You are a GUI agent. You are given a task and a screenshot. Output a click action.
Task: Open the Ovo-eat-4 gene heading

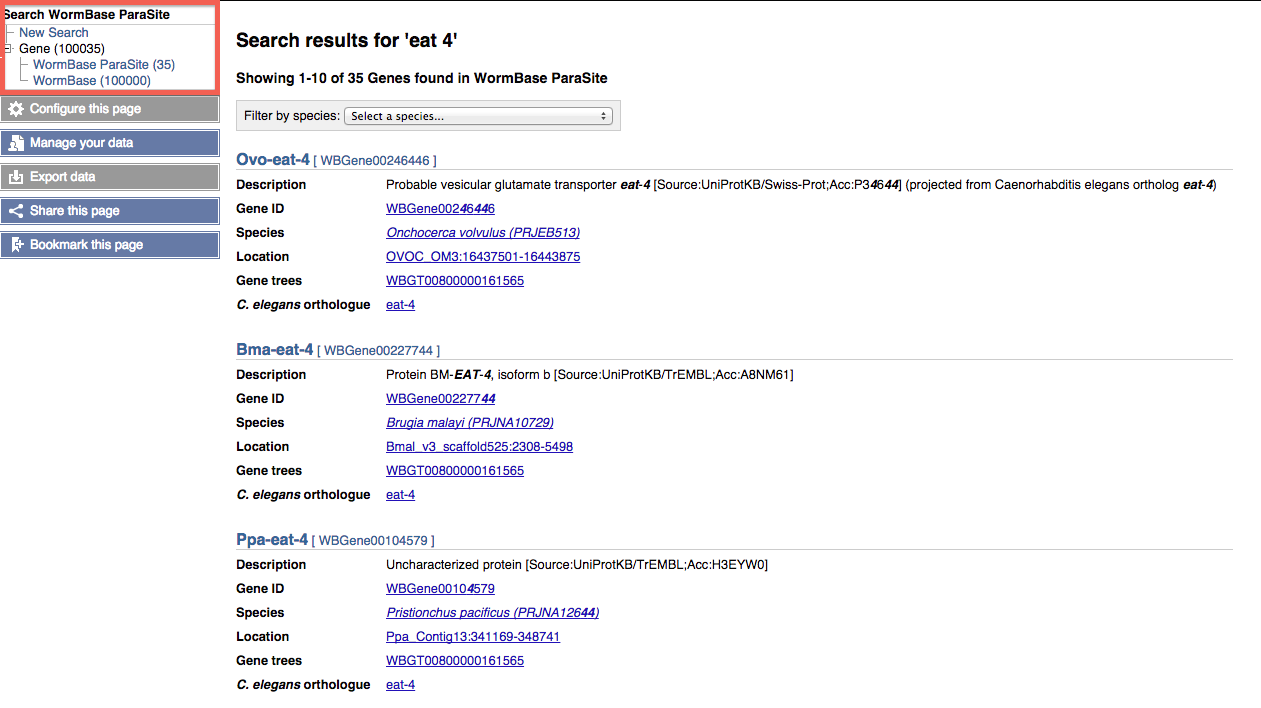[273, 159]
